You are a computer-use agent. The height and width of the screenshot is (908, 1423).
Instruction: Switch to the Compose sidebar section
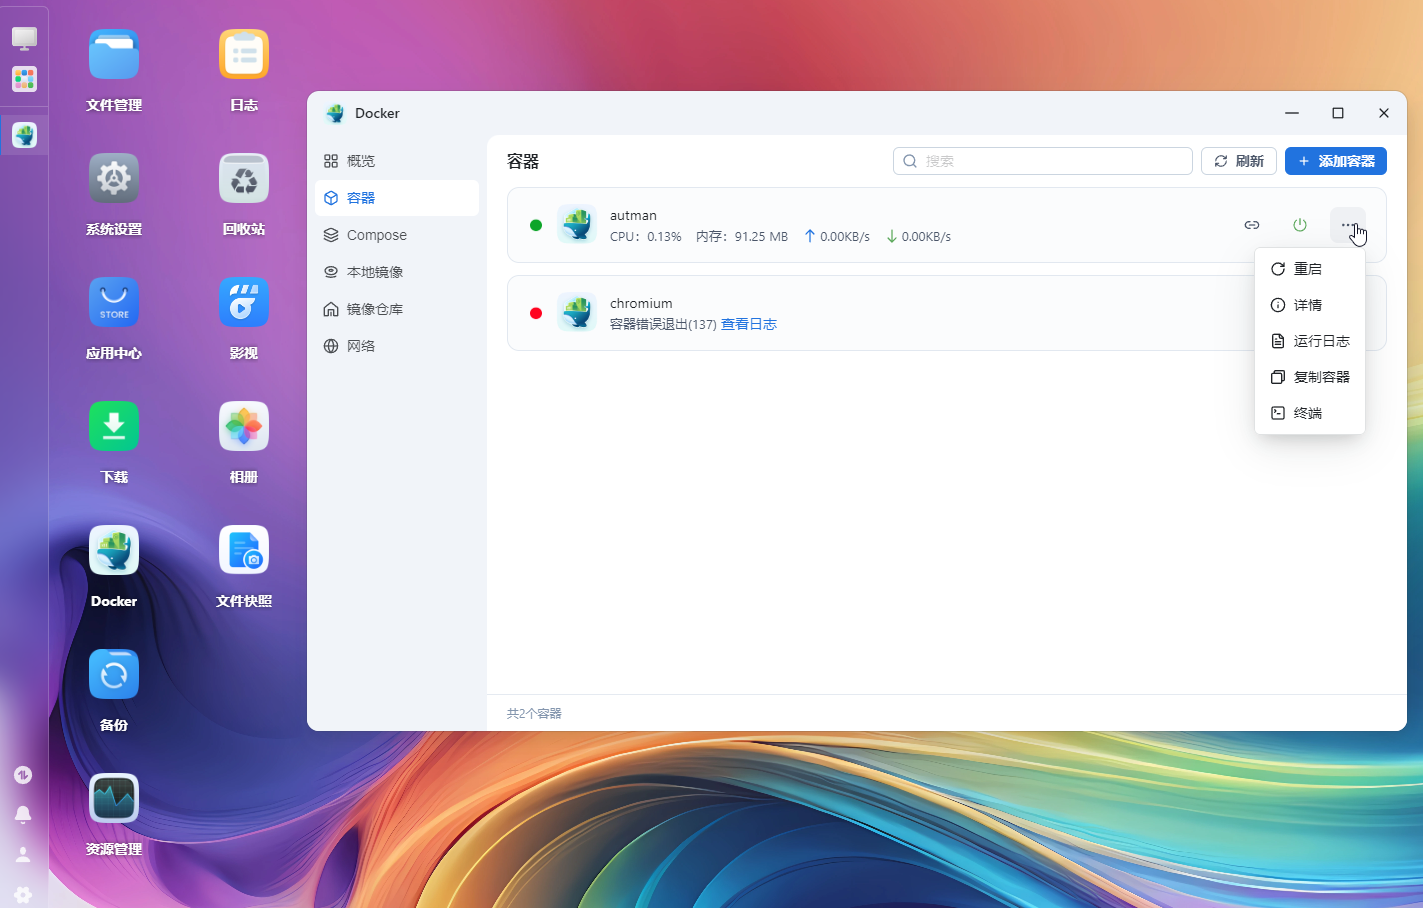[x=376, y=235]
